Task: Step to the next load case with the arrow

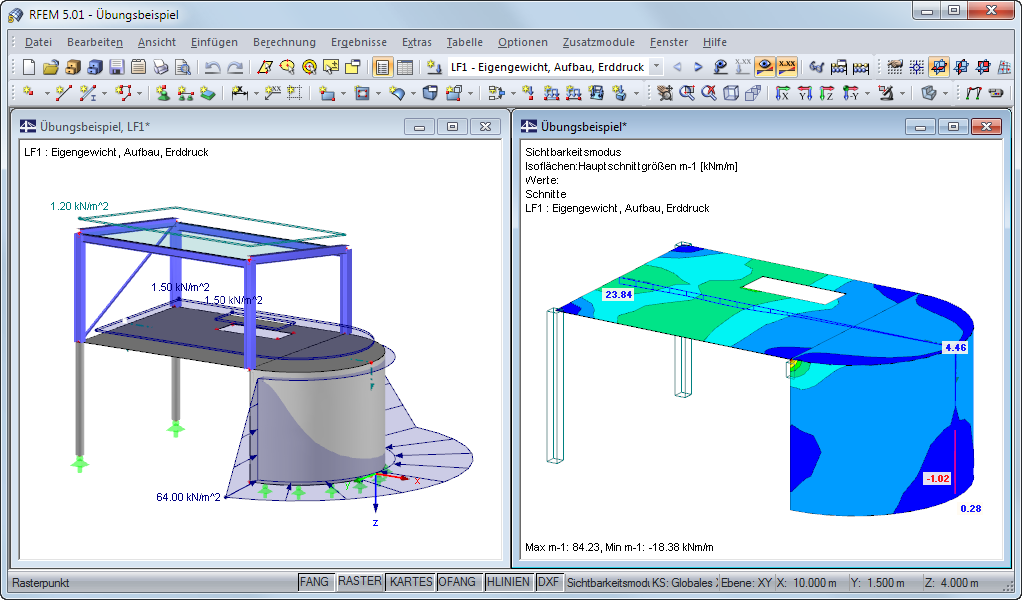Action: 697,66
